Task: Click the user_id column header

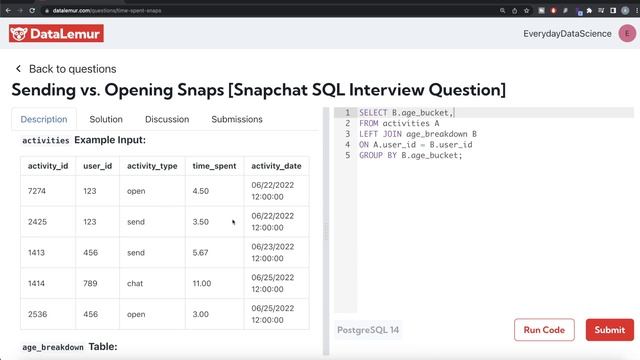Action: point(97,166)
